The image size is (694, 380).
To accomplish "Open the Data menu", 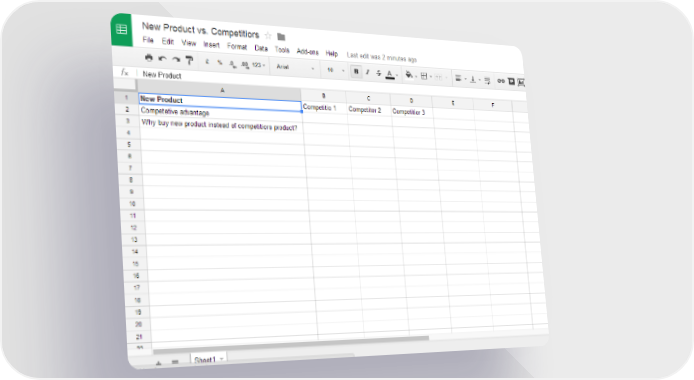I will (261, 48).
